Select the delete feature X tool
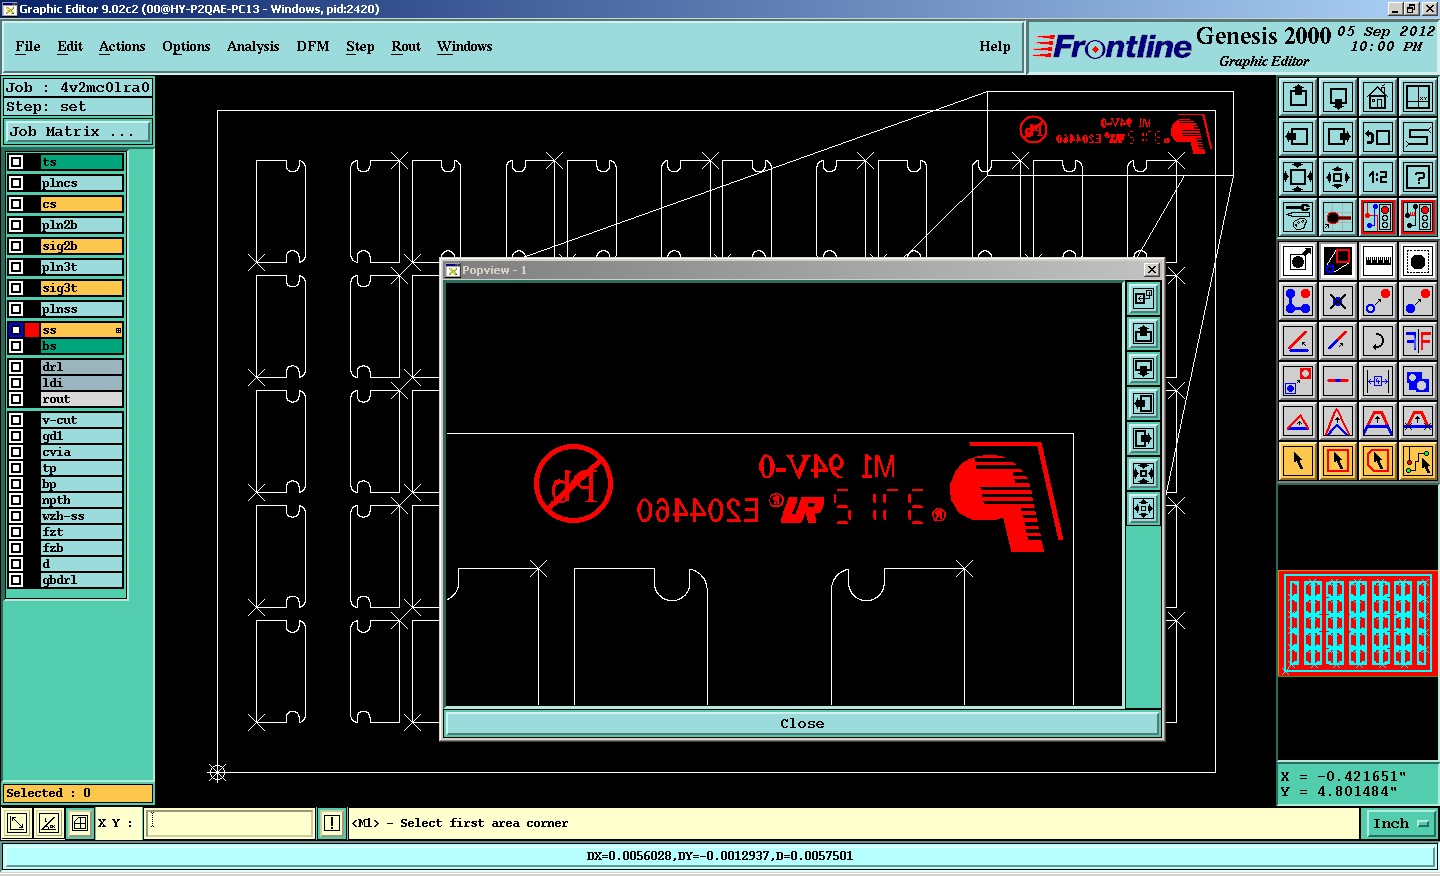Image resolution: width=1440 pixels, height=876 pixels. (x=1338, y=302)
